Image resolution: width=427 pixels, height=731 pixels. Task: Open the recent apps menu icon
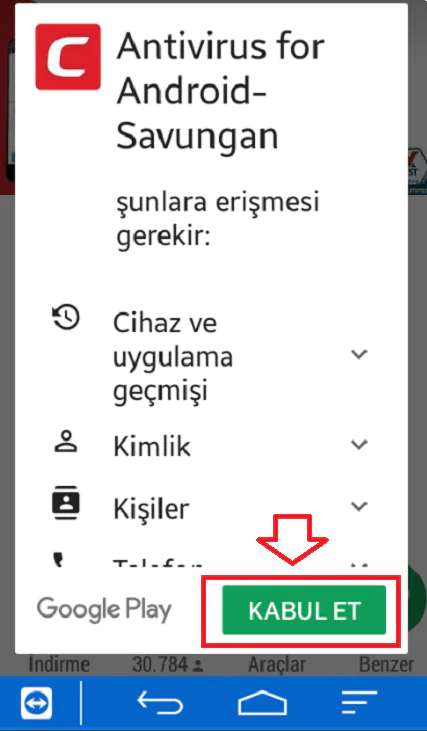pos(358,703)
